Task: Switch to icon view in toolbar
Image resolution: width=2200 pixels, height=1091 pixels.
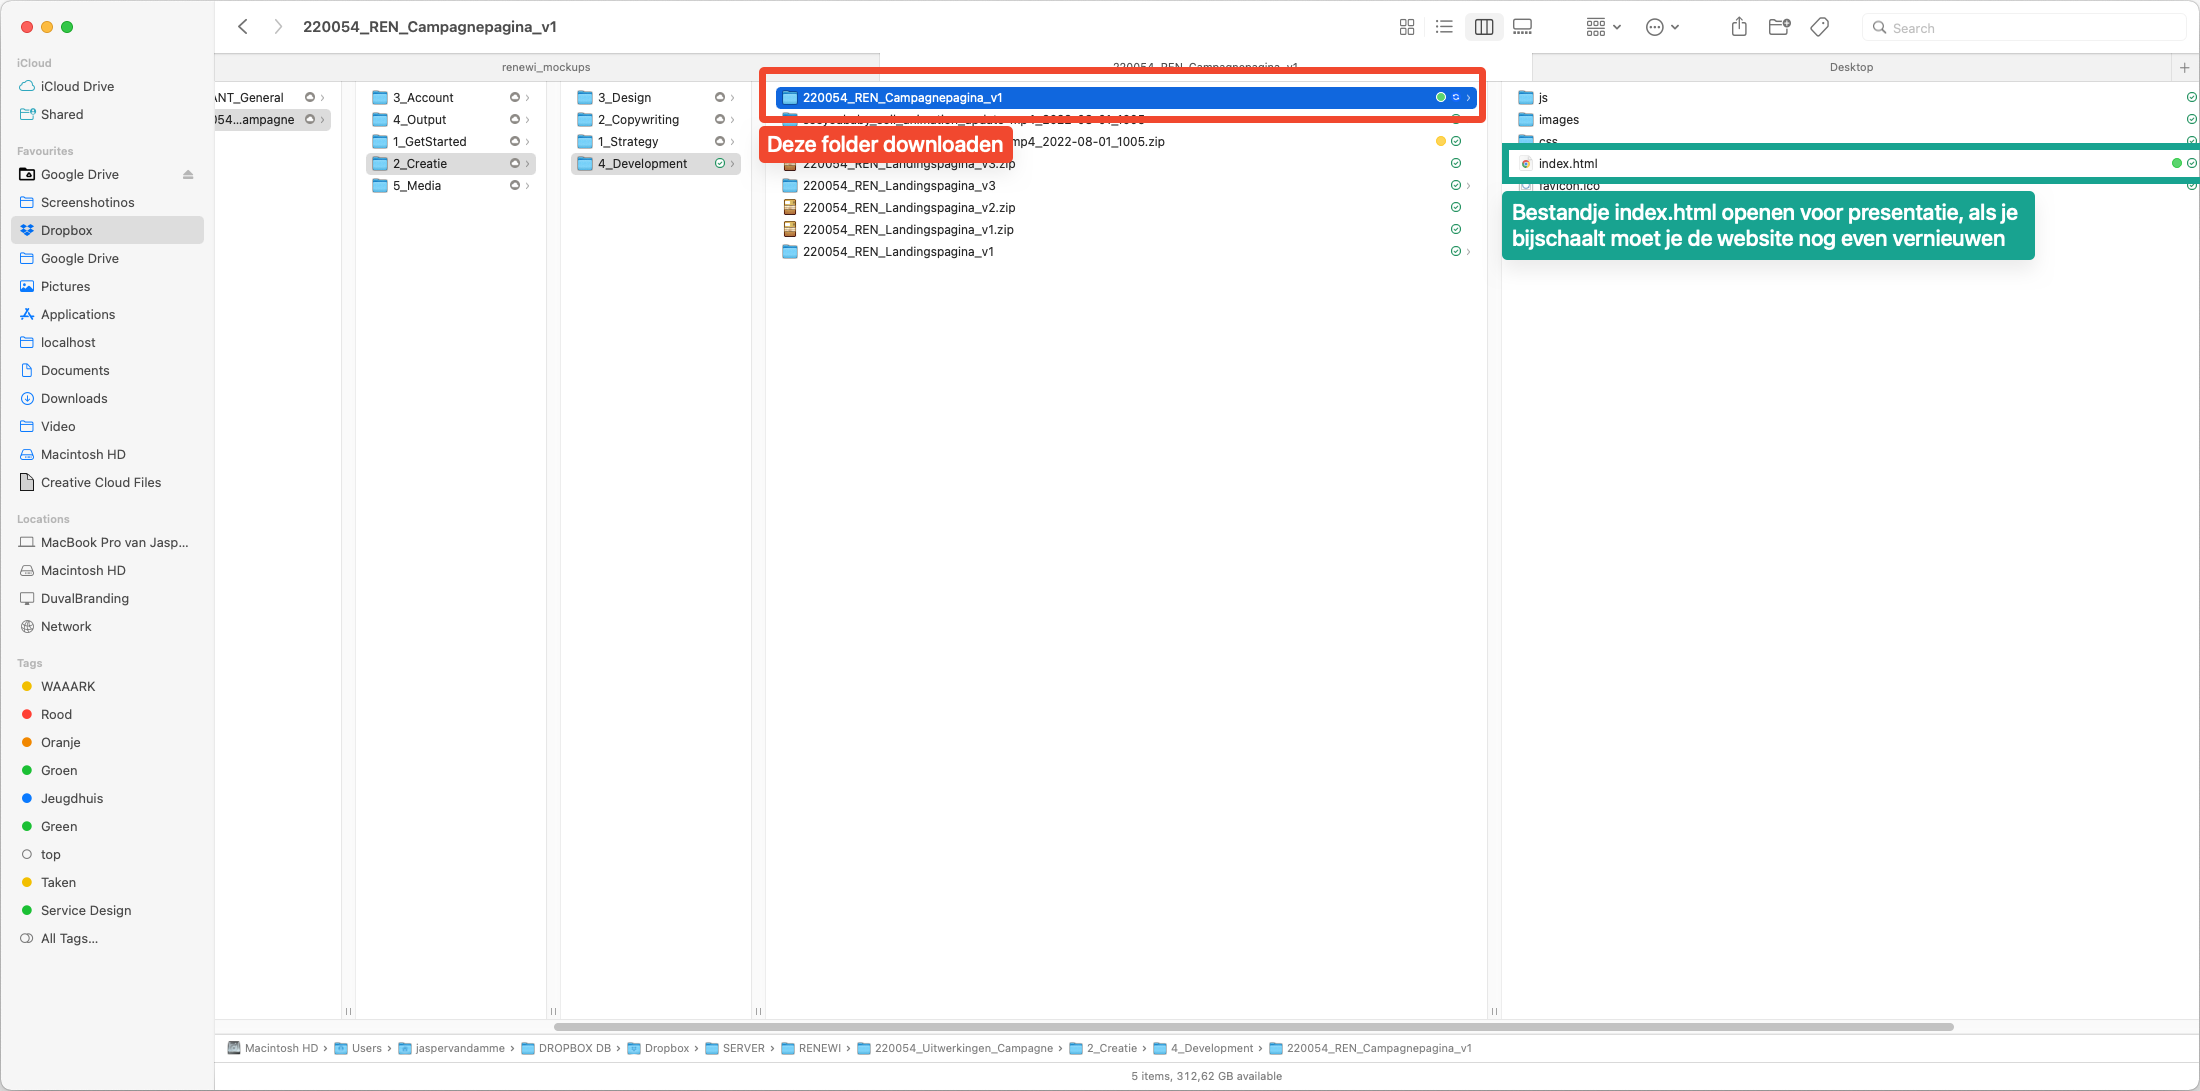Action: point(1406,27)
